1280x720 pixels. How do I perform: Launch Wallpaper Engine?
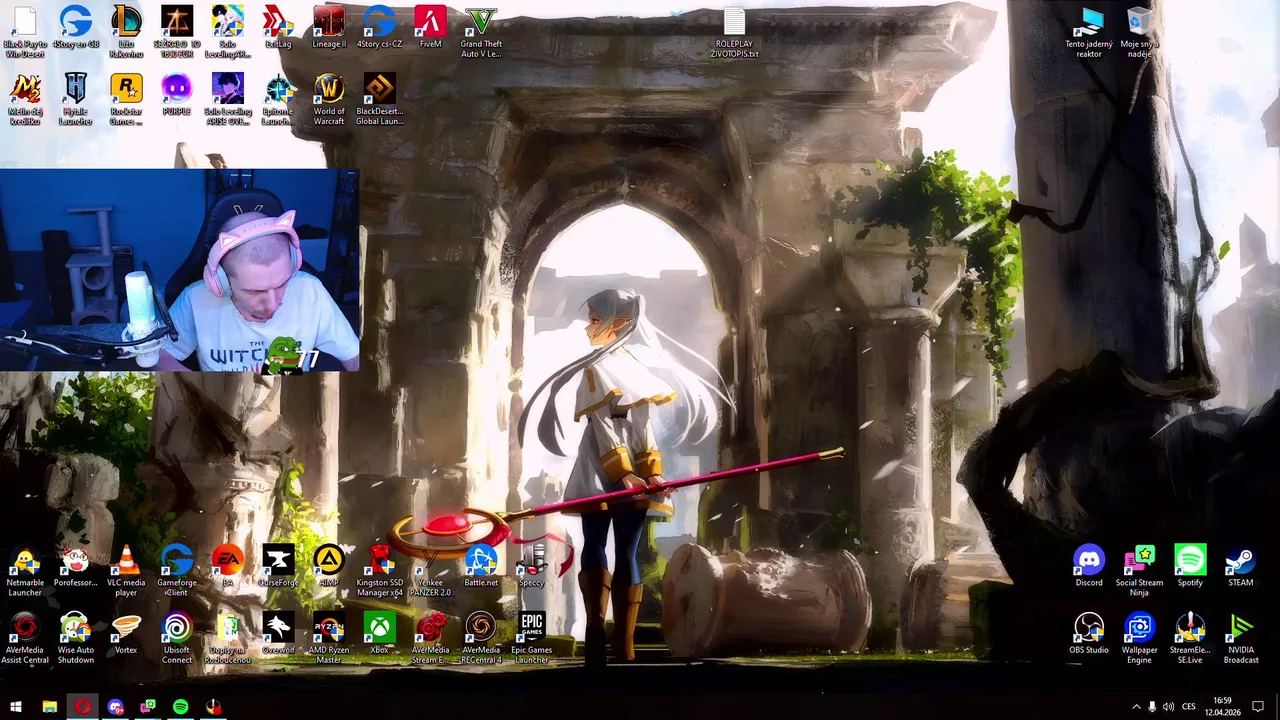pyautogui.click(x=1140, y=639)
